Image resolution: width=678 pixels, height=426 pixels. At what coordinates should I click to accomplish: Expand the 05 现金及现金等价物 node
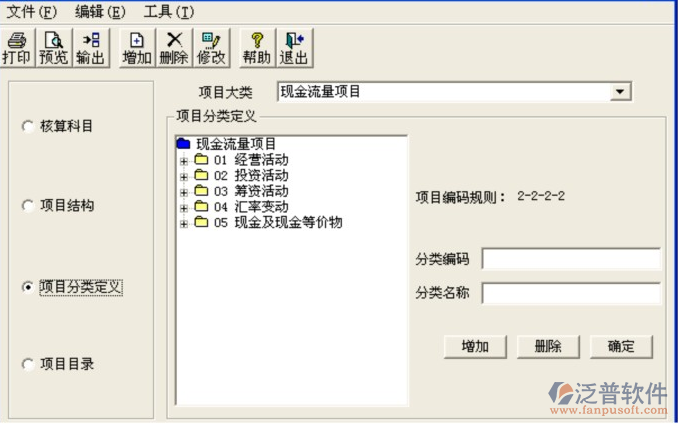point(184,223)
